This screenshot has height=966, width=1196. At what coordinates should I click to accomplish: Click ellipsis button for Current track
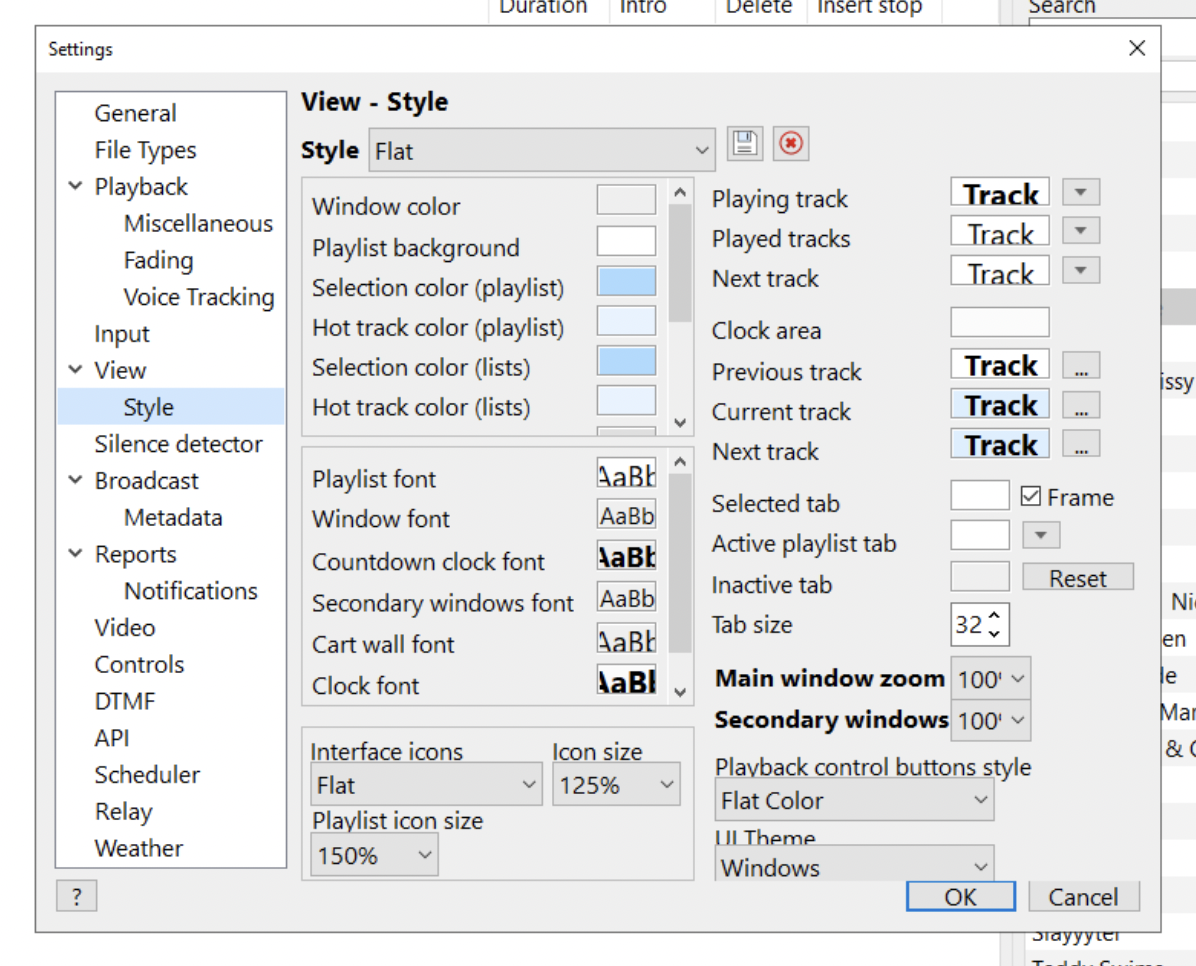(x=1081, y=404)
